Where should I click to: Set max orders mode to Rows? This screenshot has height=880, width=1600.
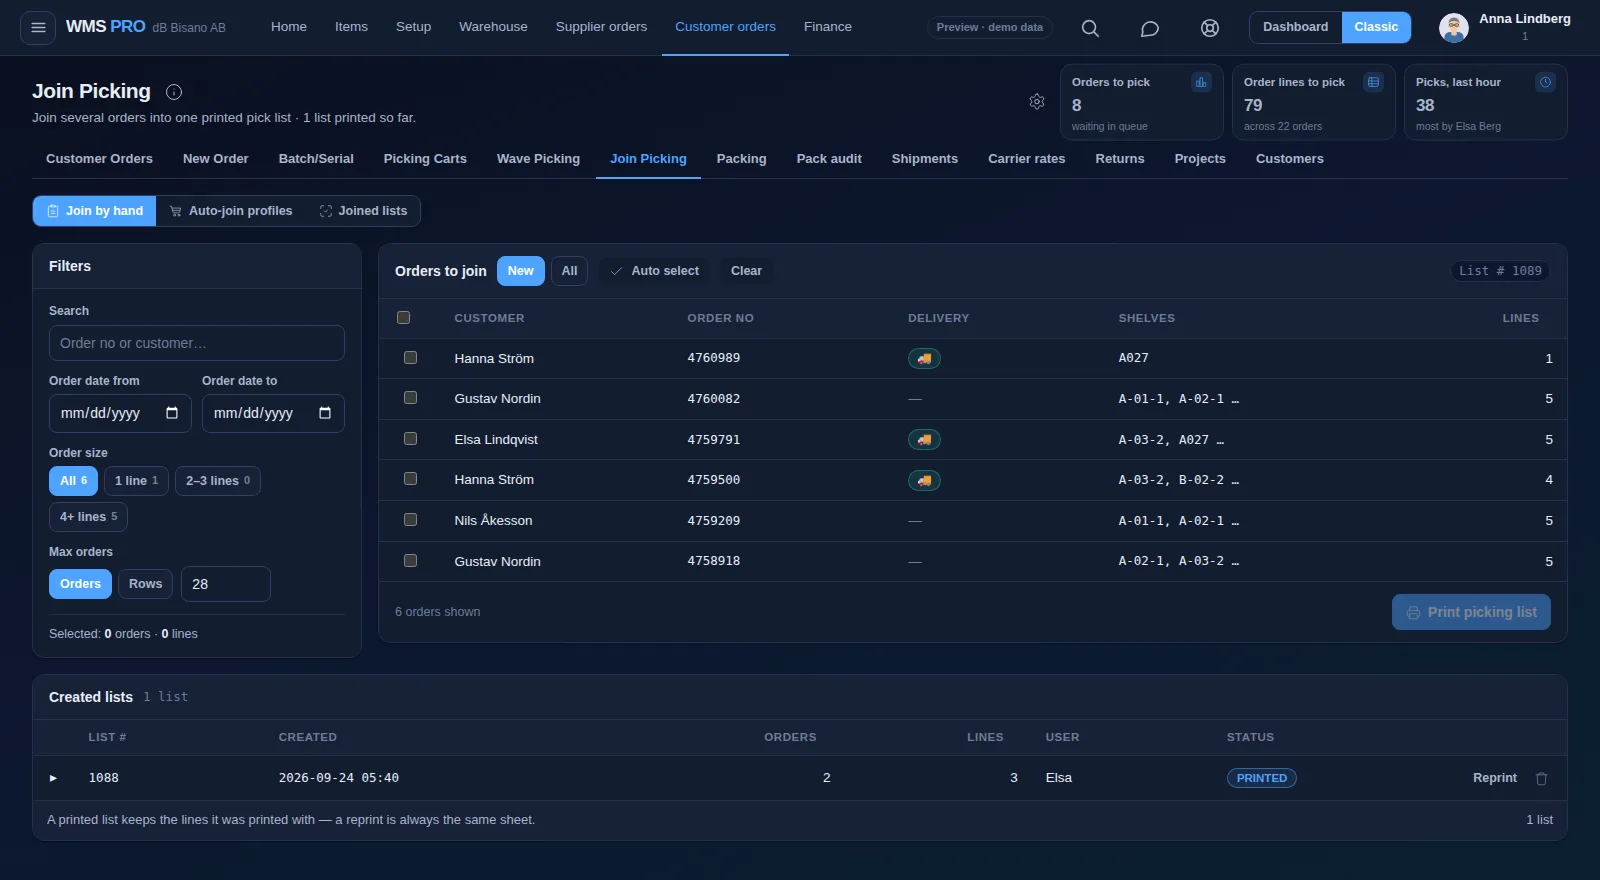145,584
